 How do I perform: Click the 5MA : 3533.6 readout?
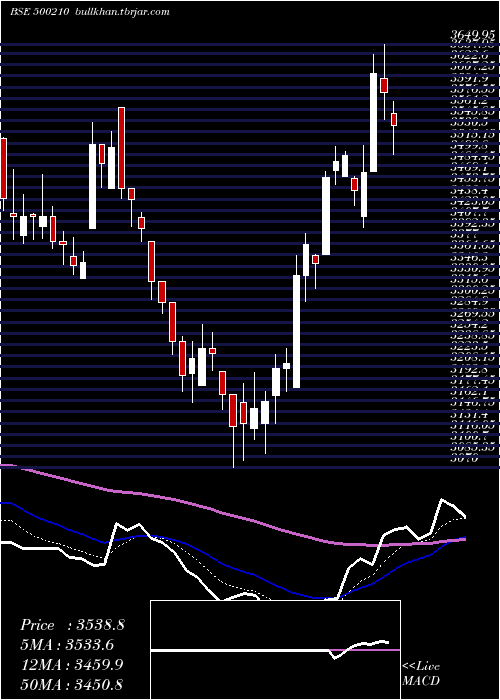pyautogui.click(x=67, y=645)
